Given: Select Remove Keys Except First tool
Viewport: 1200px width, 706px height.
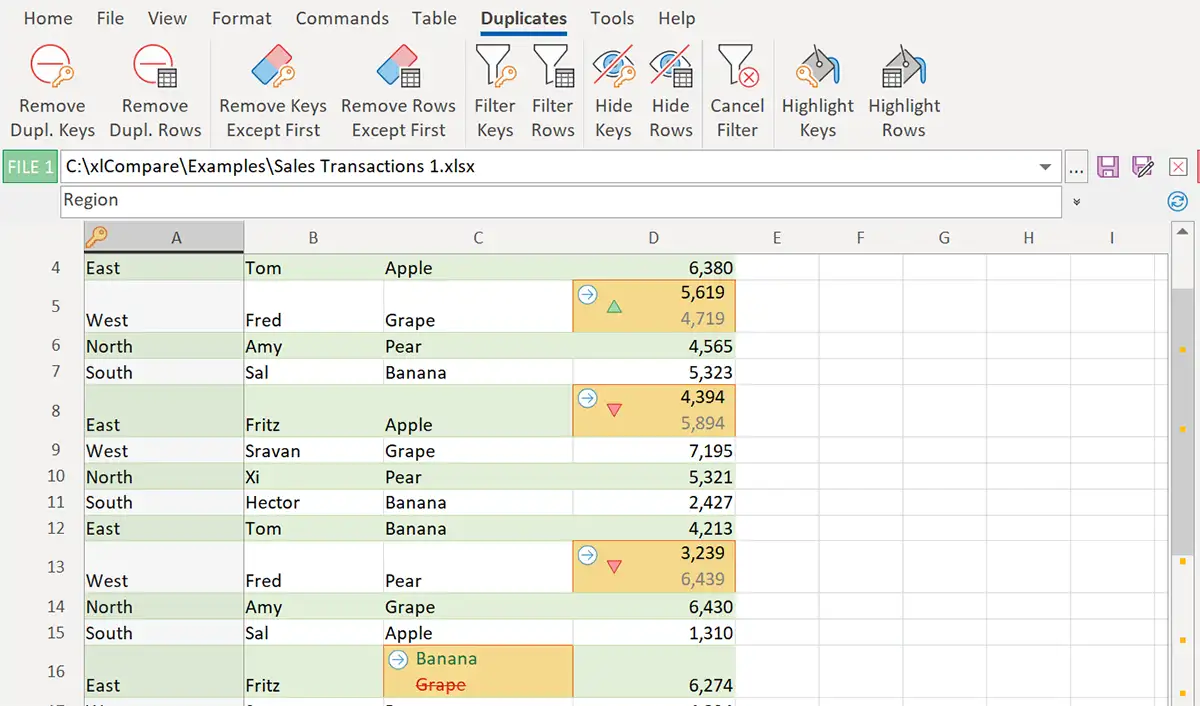Looking at the screenshot, I should point(273,67).
